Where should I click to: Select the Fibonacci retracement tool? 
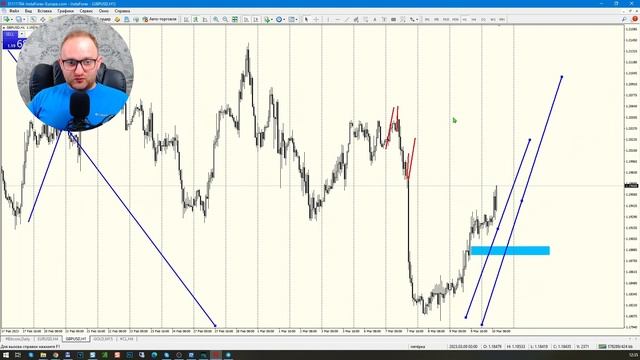coord(365,19)
